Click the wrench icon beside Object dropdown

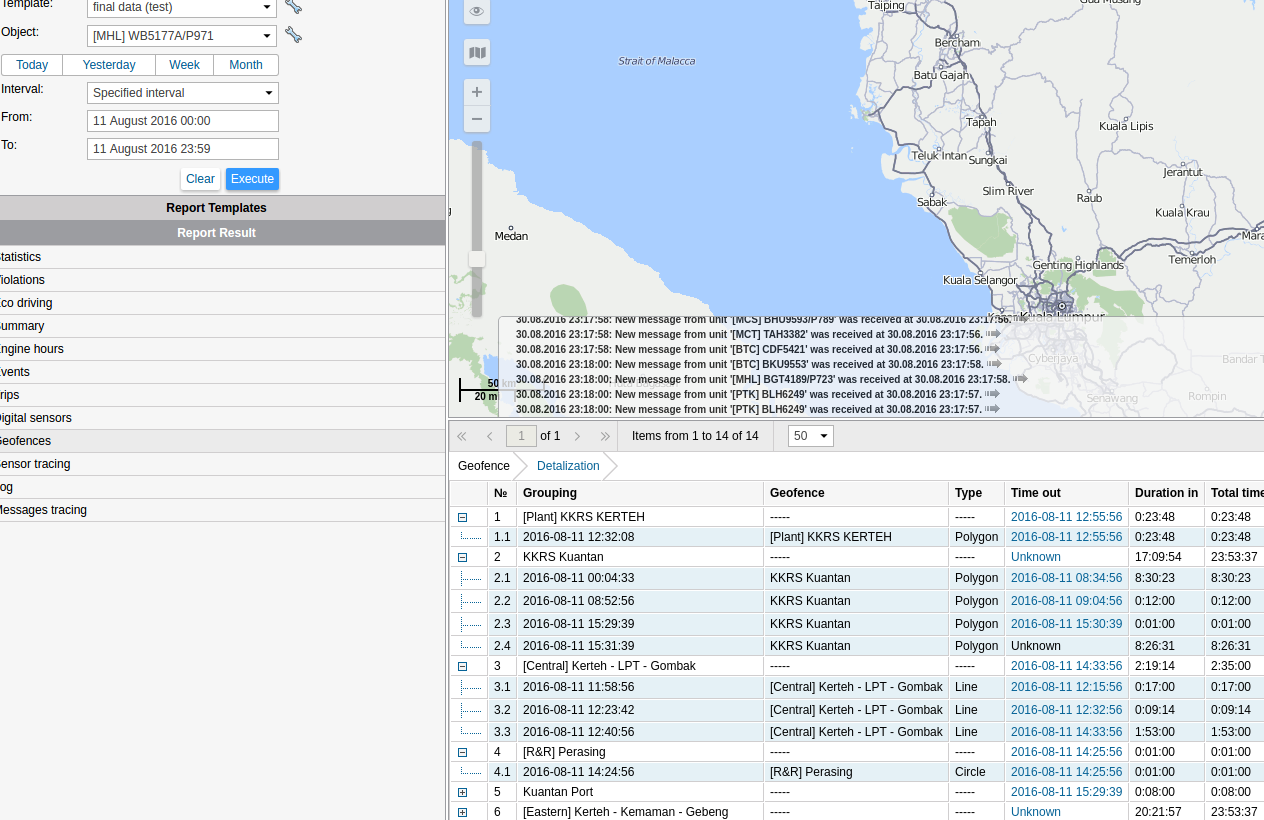pyautogui.click(x=293, y=35)
